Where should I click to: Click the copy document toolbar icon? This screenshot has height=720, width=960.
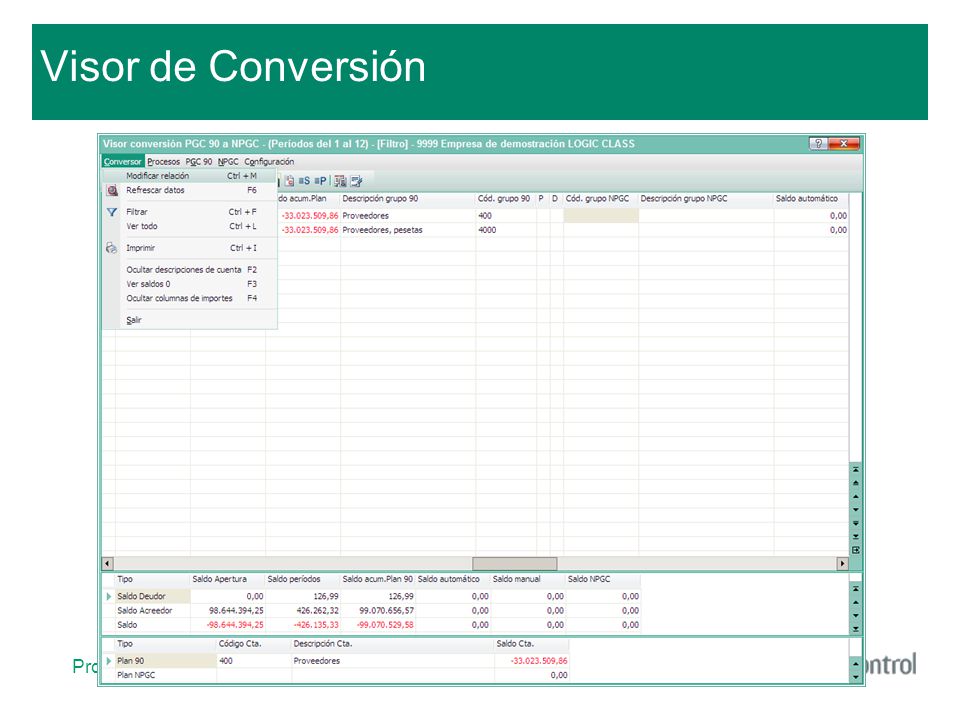point(289,181)
